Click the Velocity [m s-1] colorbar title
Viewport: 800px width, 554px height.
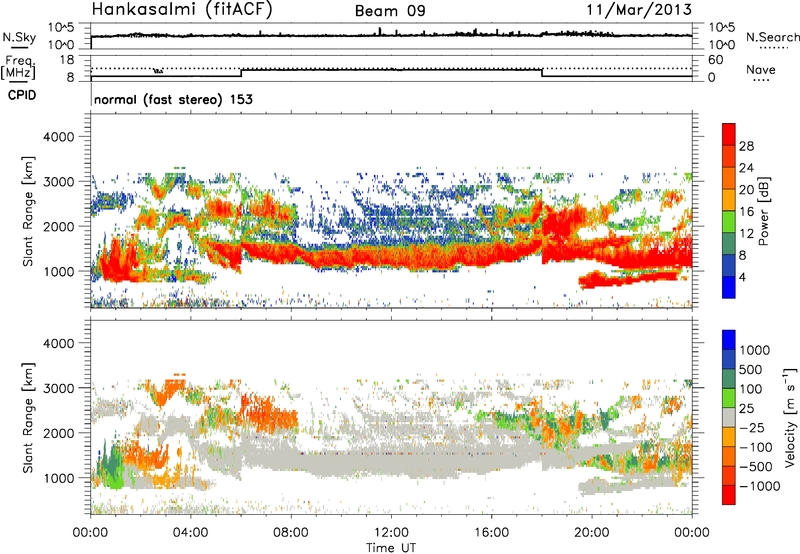click(790, 418)
